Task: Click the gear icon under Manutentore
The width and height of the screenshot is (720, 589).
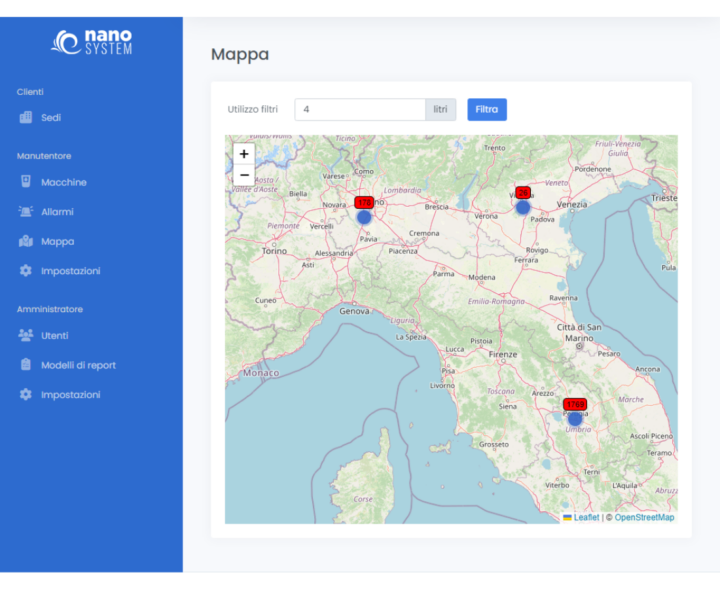Action: click(26, 271)
